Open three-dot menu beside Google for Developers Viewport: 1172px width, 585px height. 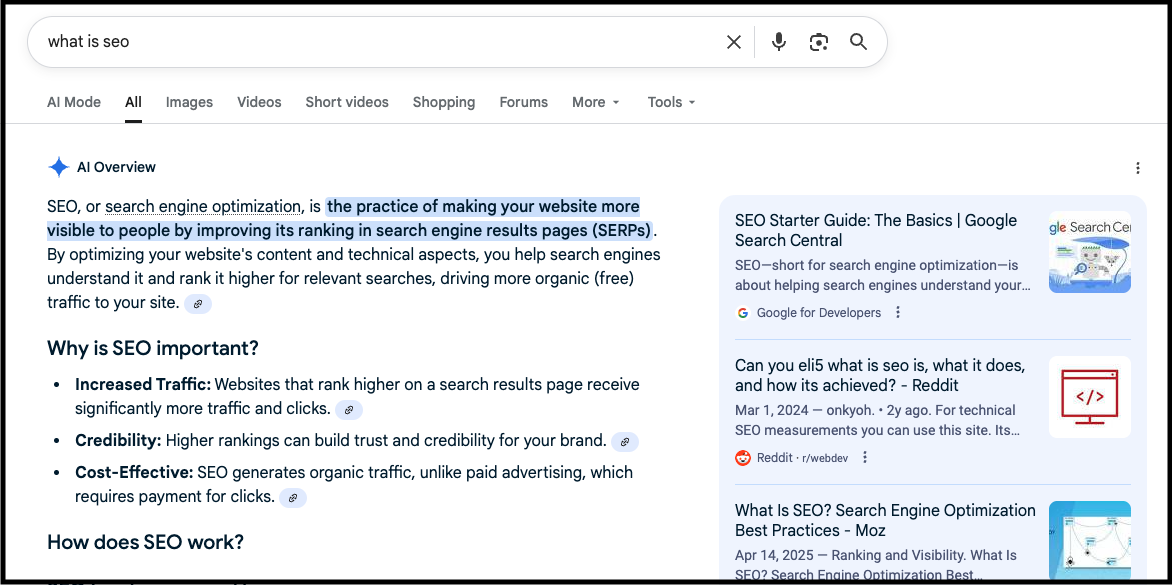898,313
